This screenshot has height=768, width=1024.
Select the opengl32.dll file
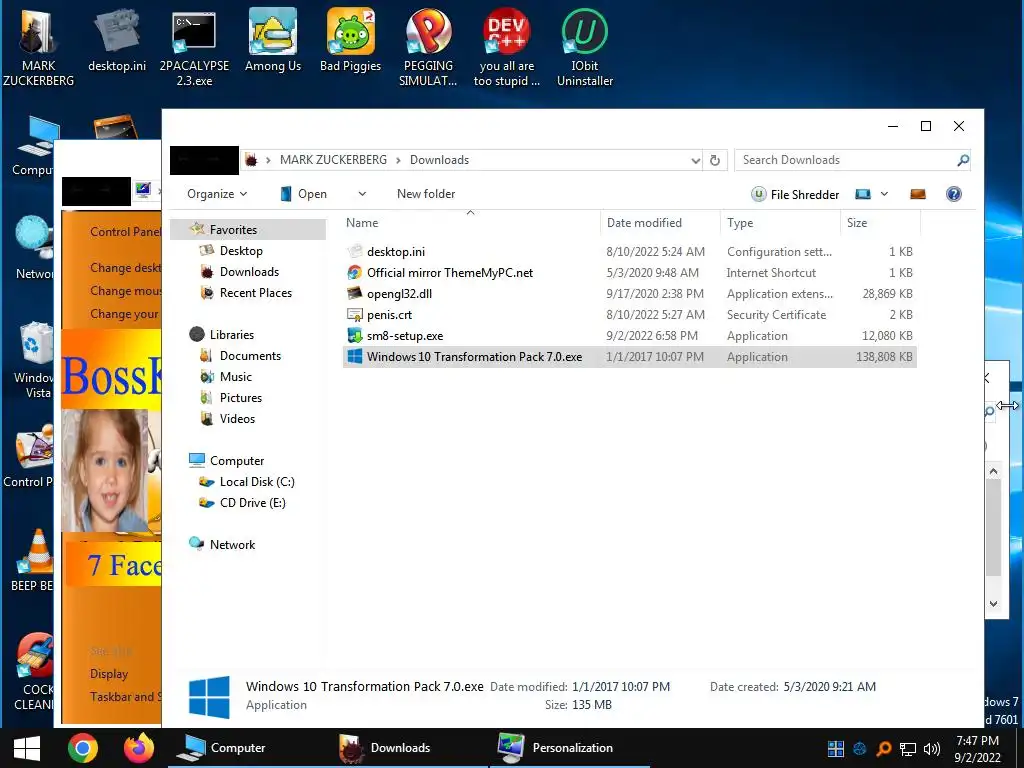point(630,294)
